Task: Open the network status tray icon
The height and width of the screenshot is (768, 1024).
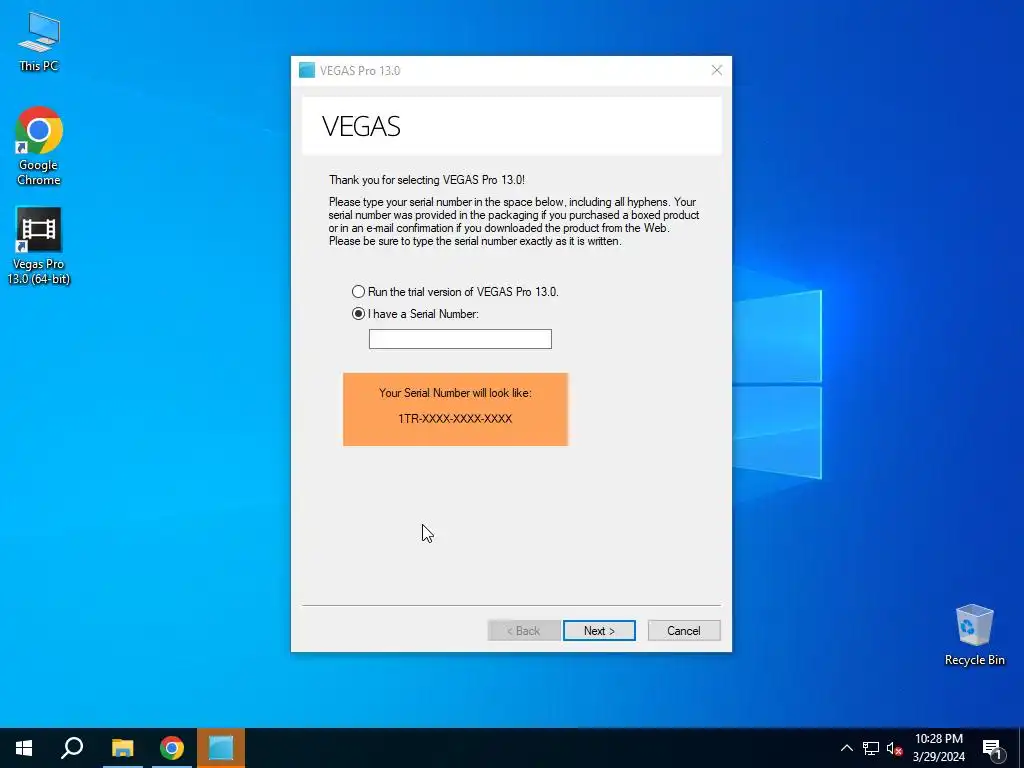Action: (871, 748)
